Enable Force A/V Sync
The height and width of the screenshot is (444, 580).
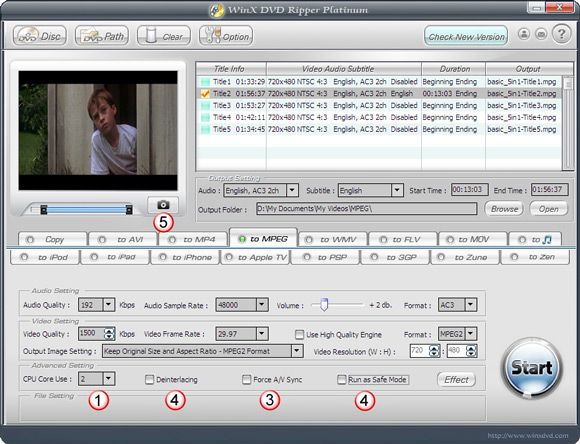(246, 380)
